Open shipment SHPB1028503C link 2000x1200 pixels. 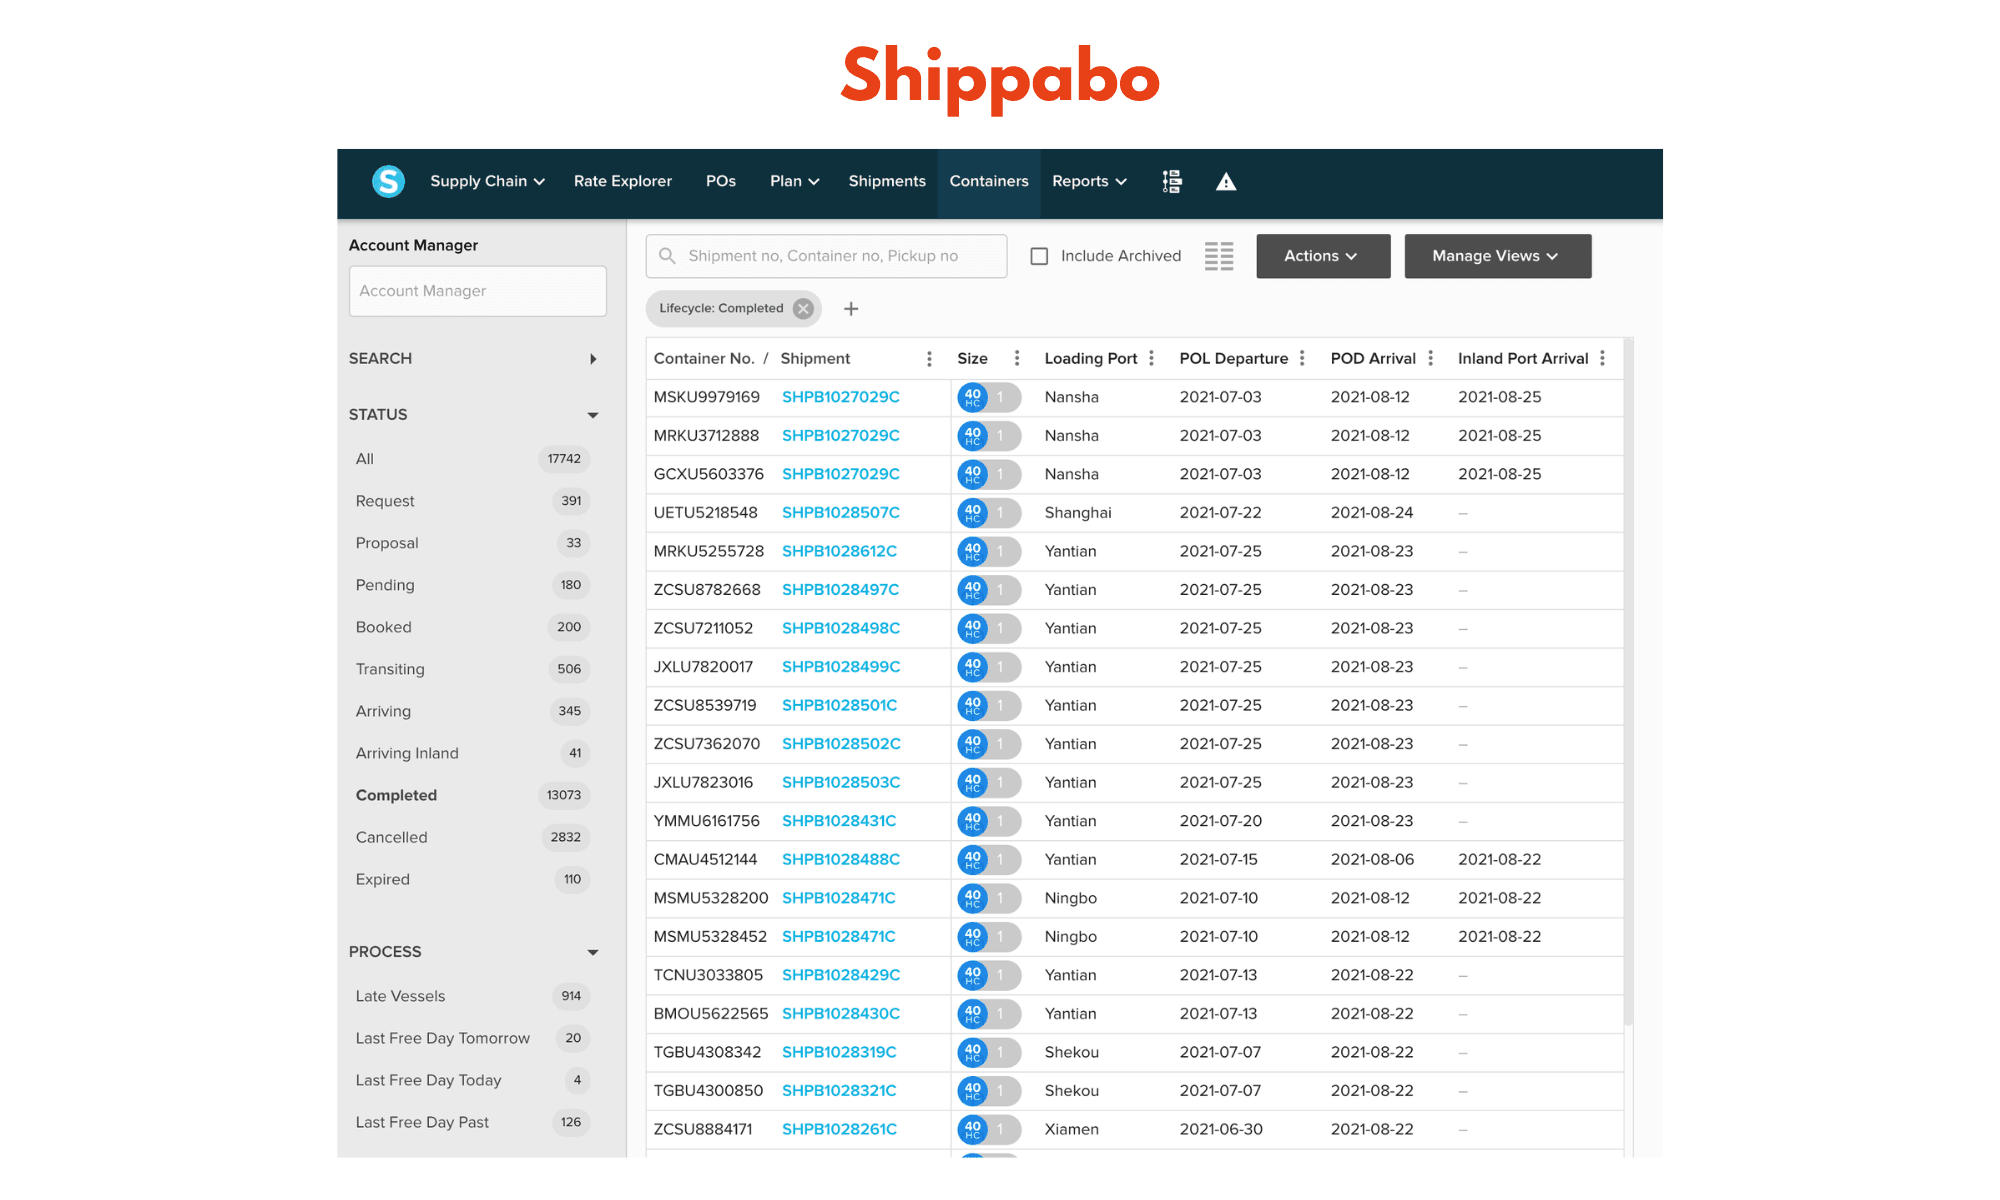[x=840, y=783]
